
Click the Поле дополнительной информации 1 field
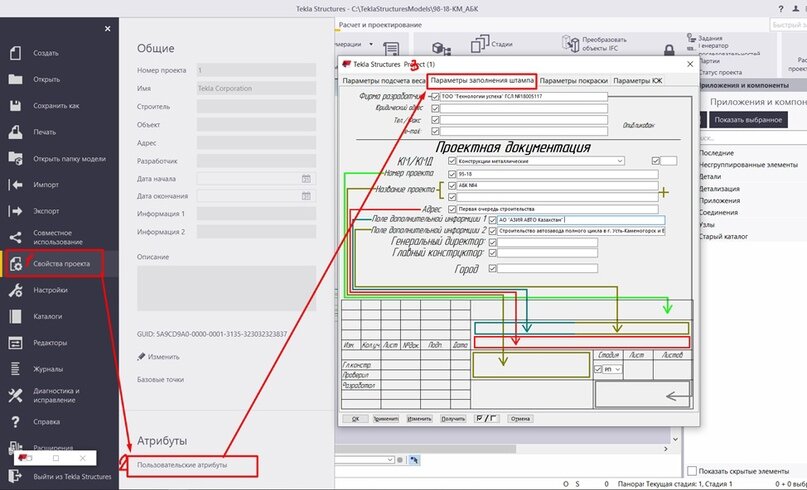point(581,220)
